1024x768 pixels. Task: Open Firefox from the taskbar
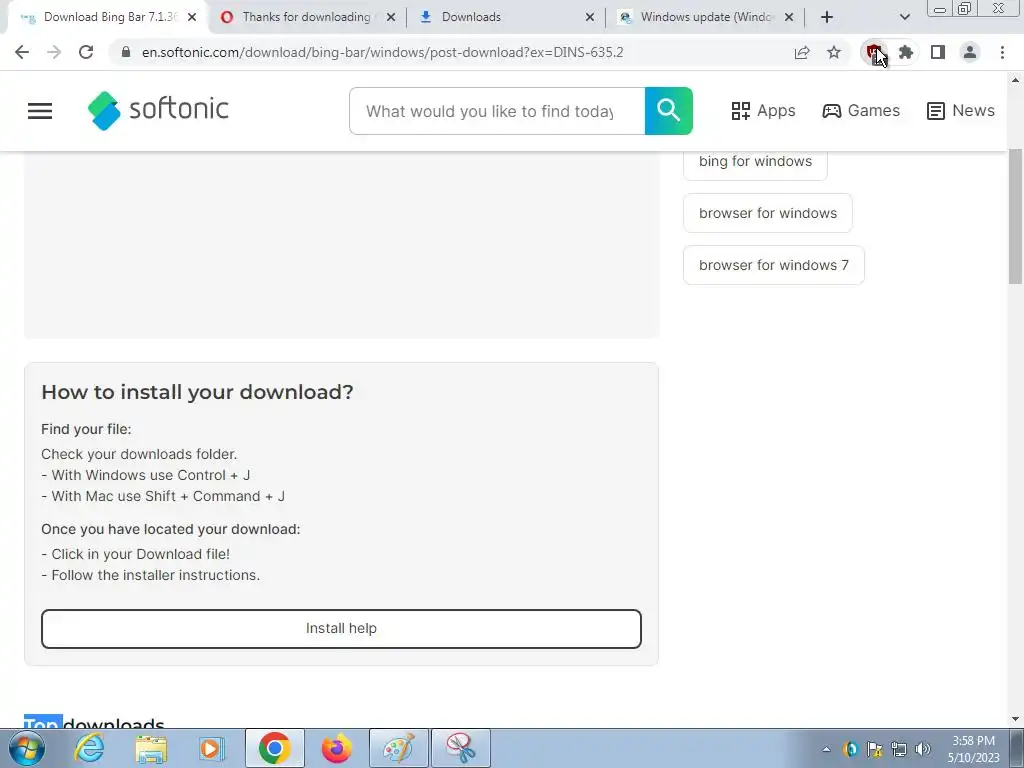tap(336, 748)
